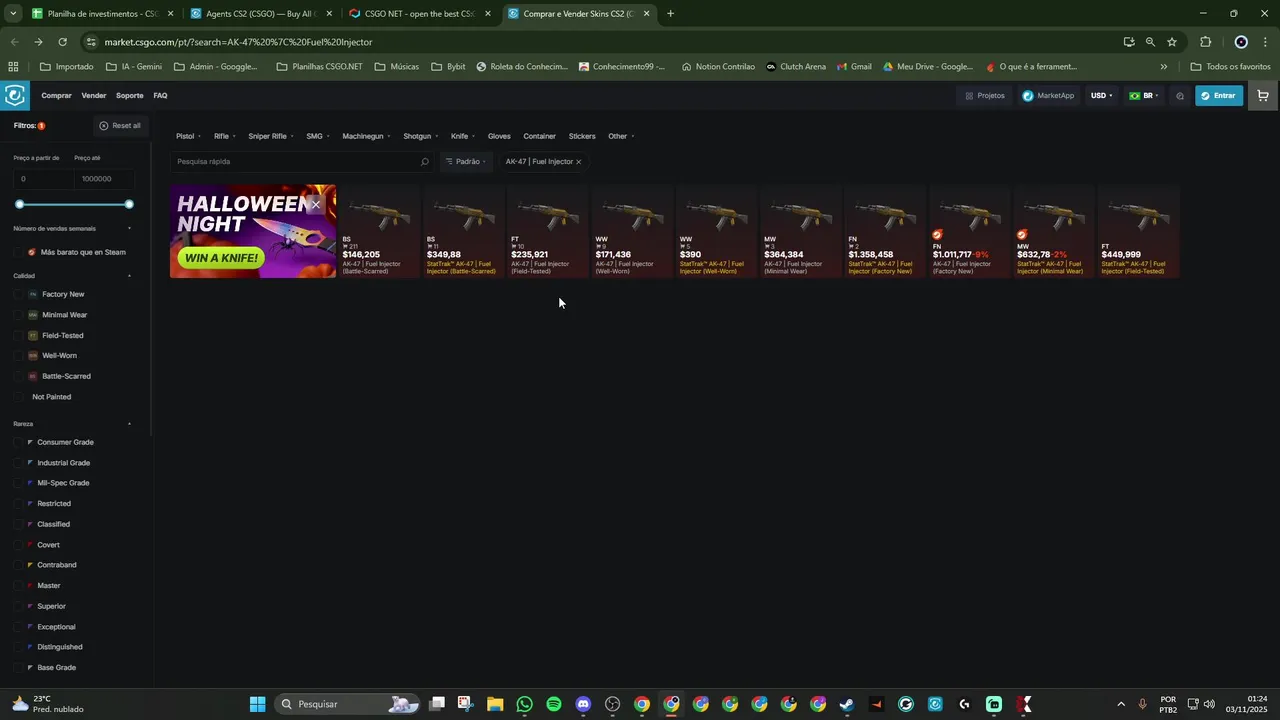
Task: Check the Field-Tested quality filter
Action: [18, 336]
